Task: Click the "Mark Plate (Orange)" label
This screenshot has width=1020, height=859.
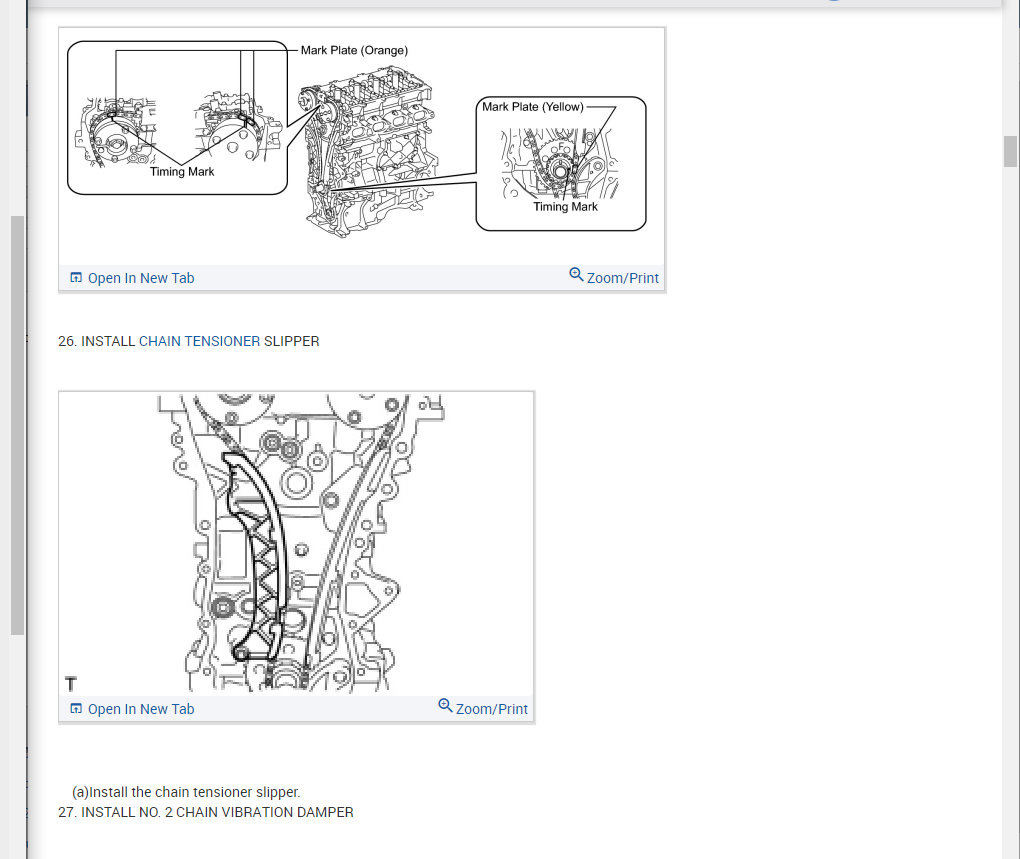Action: point(355,50)
